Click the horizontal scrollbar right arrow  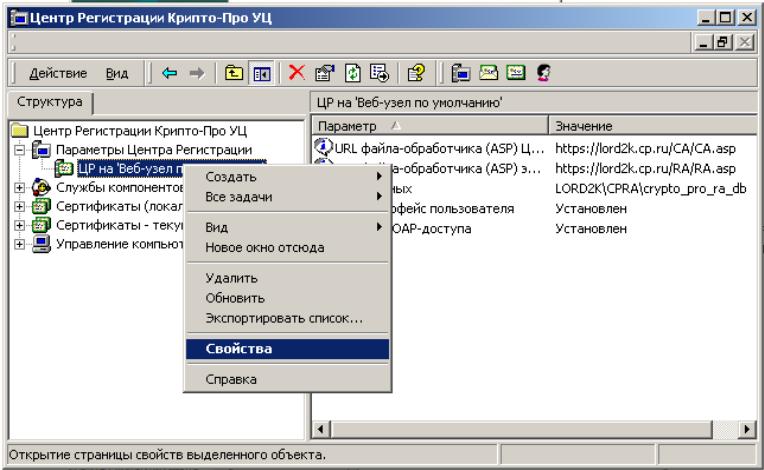point(746,429)
